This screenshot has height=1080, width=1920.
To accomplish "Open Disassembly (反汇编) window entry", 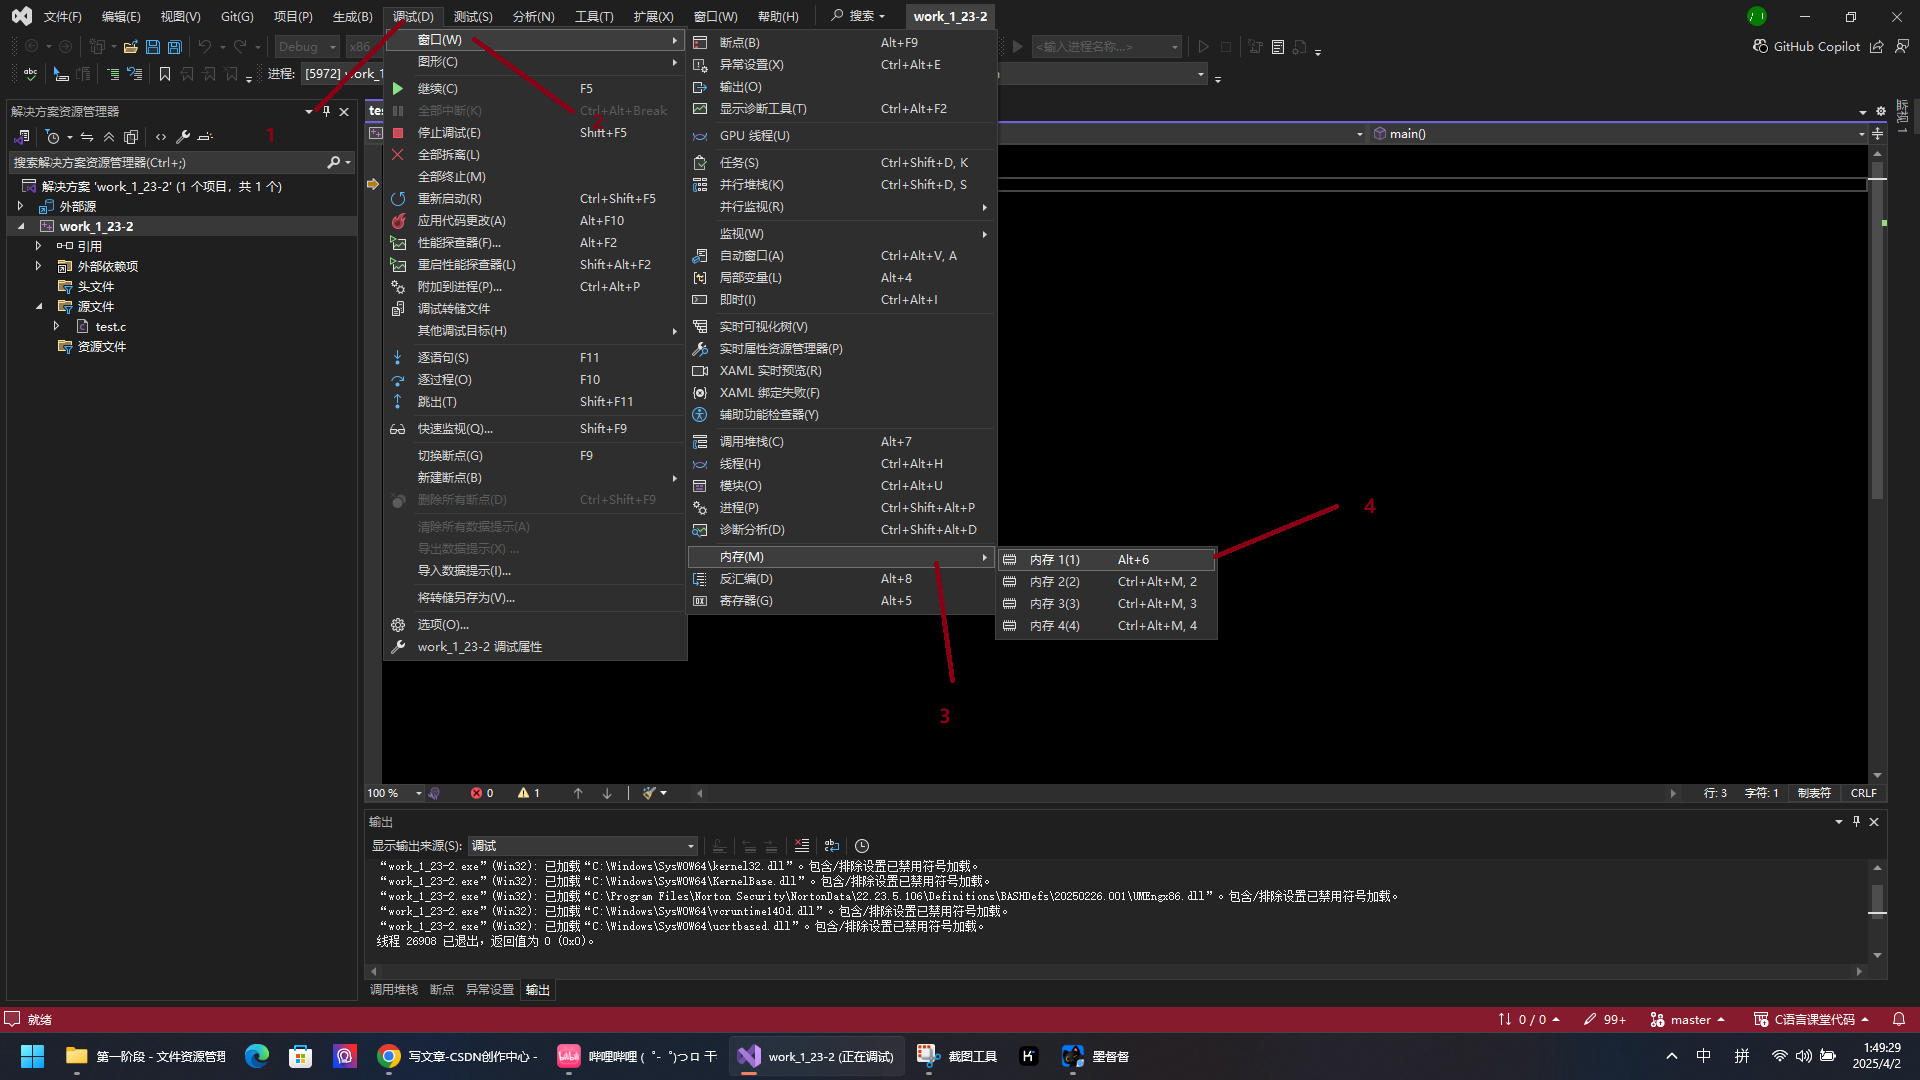I will click(x=746, y=579).
